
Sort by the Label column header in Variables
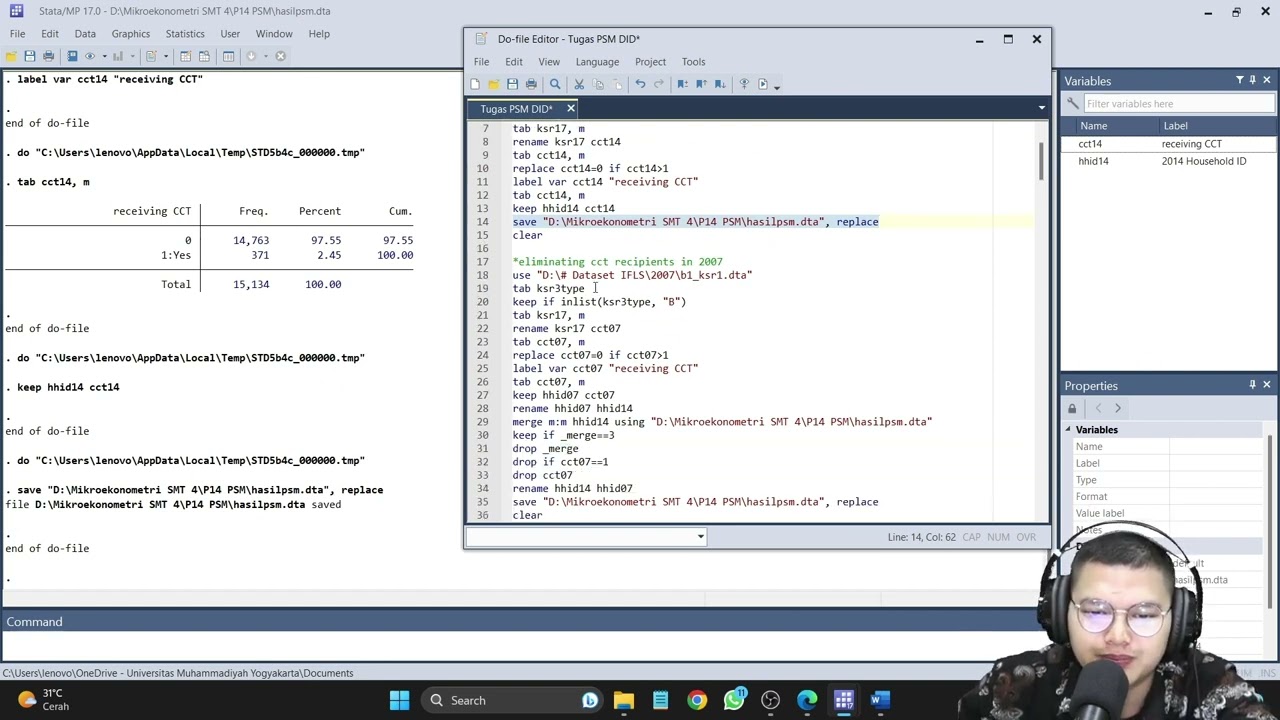coord(1216,126)
